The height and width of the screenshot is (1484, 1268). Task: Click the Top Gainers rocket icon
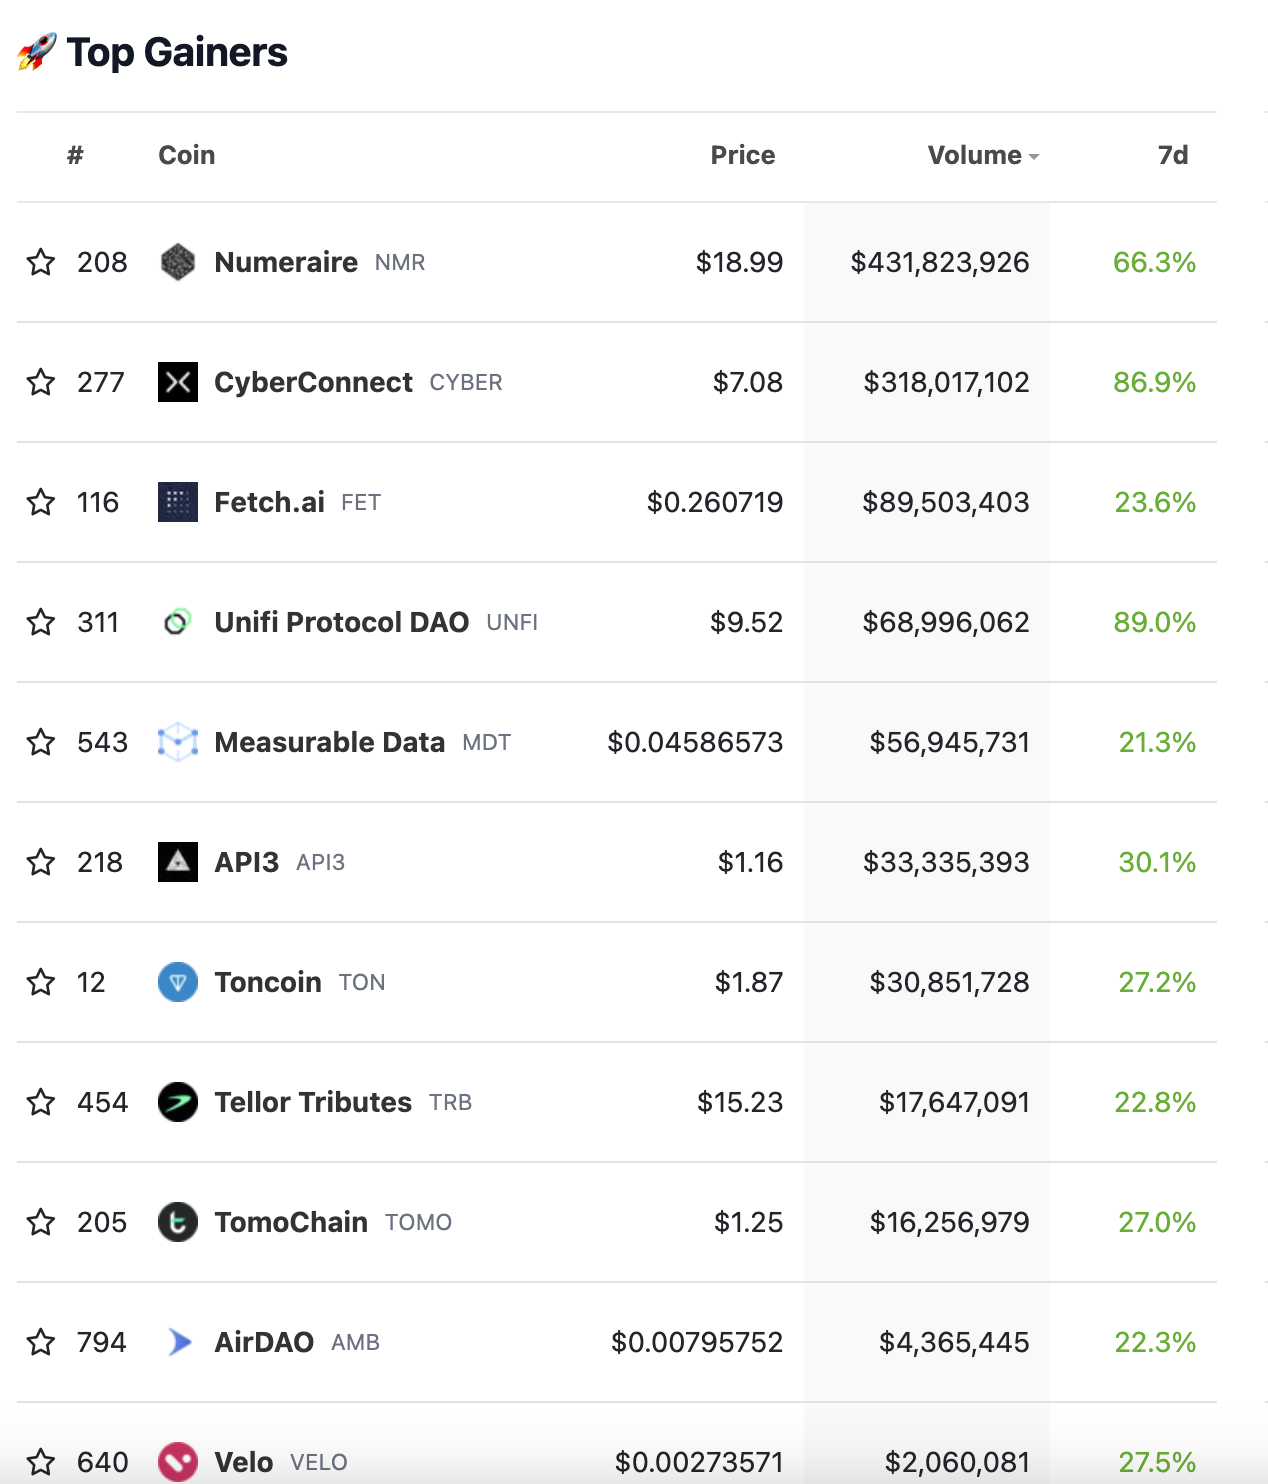(x=37, y=52)
